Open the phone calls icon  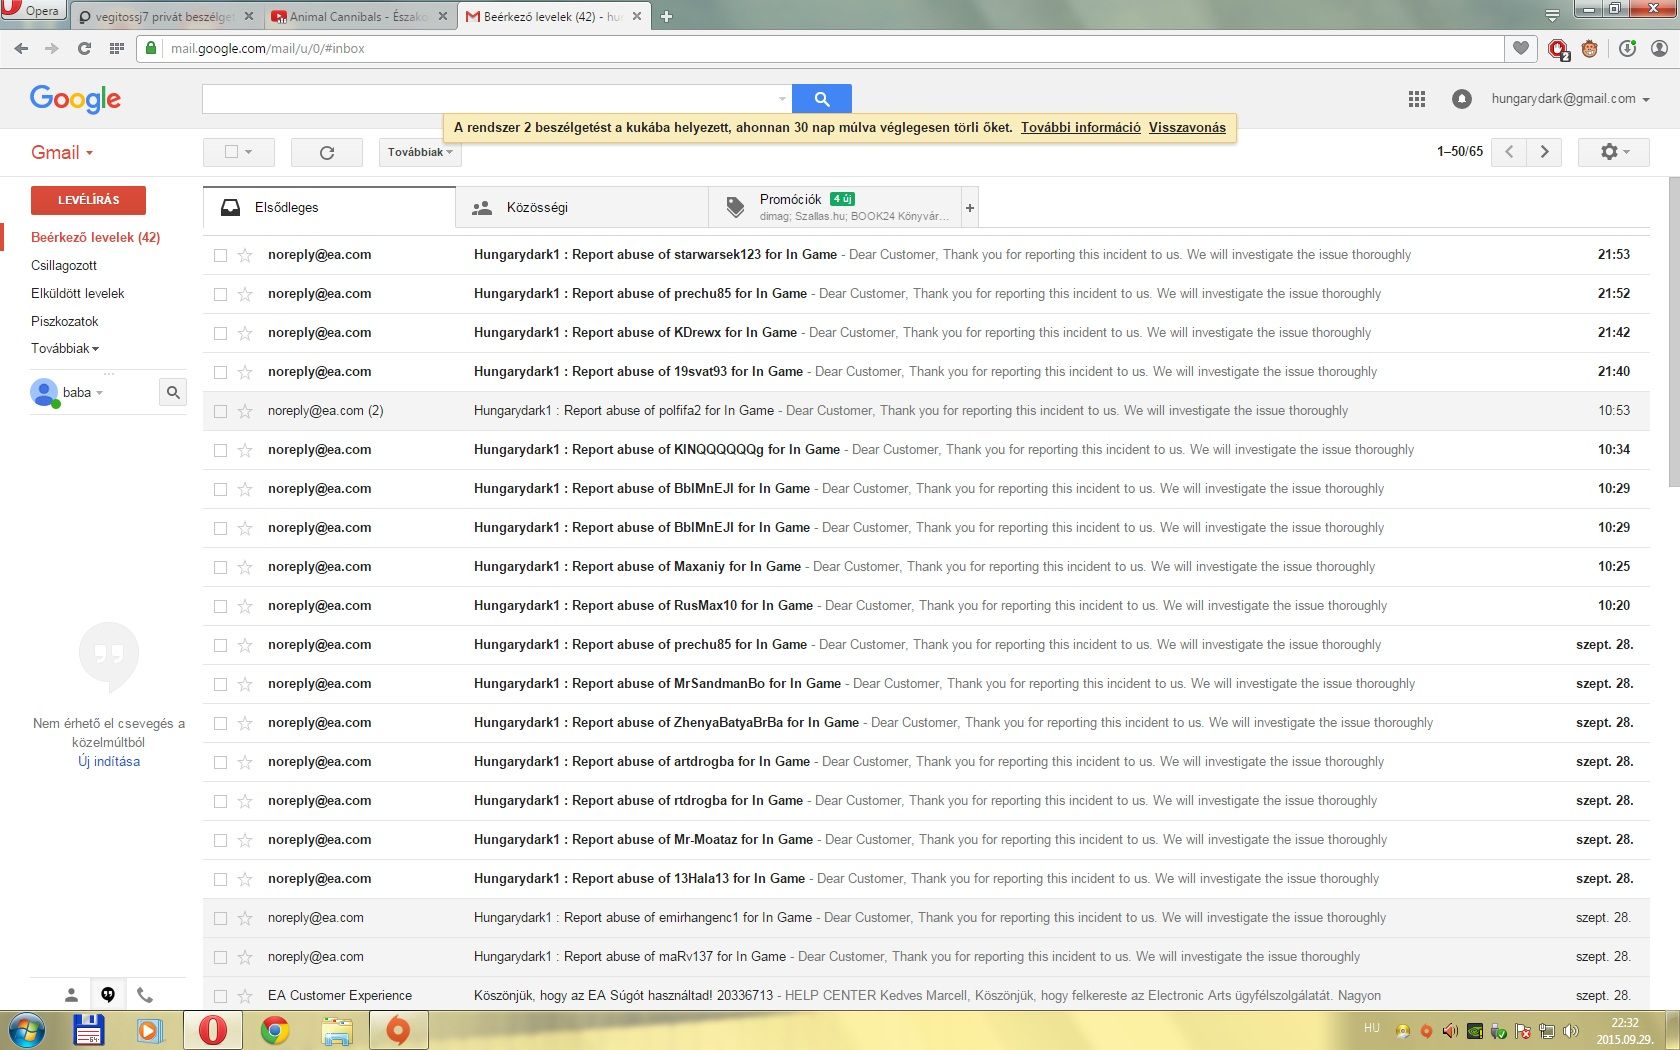(145, 995)
